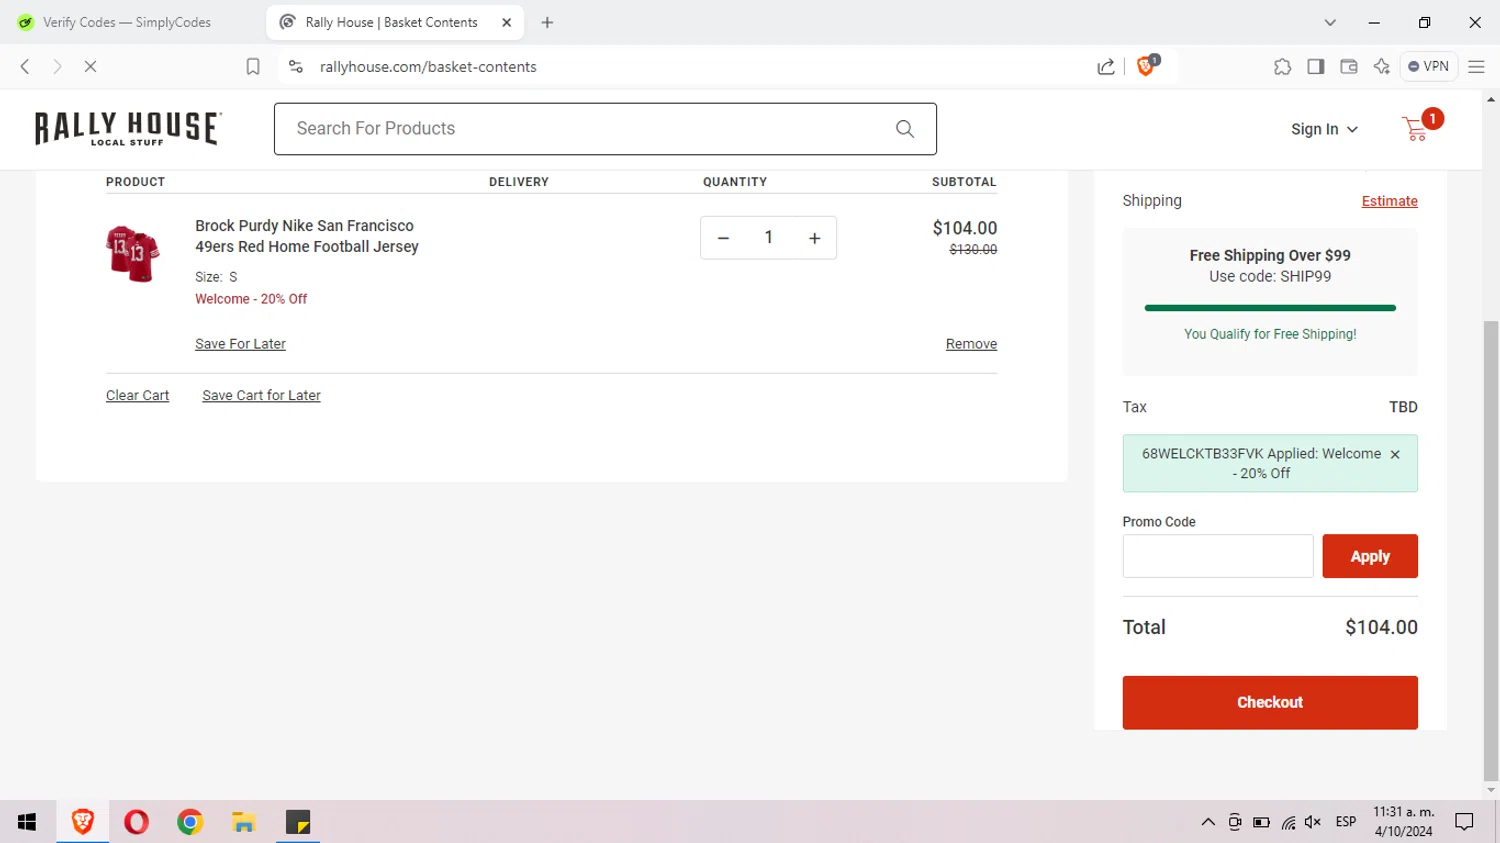This screenshot has height=843, width=1500.
Task: Decrease jersey quantity with minus button
Action: (x=723, y=238)
